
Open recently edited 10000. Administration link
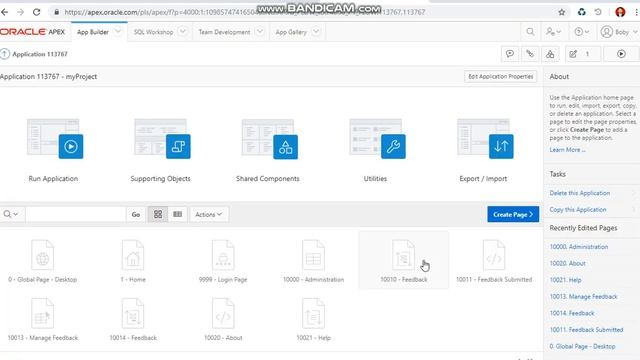point(579,247)
